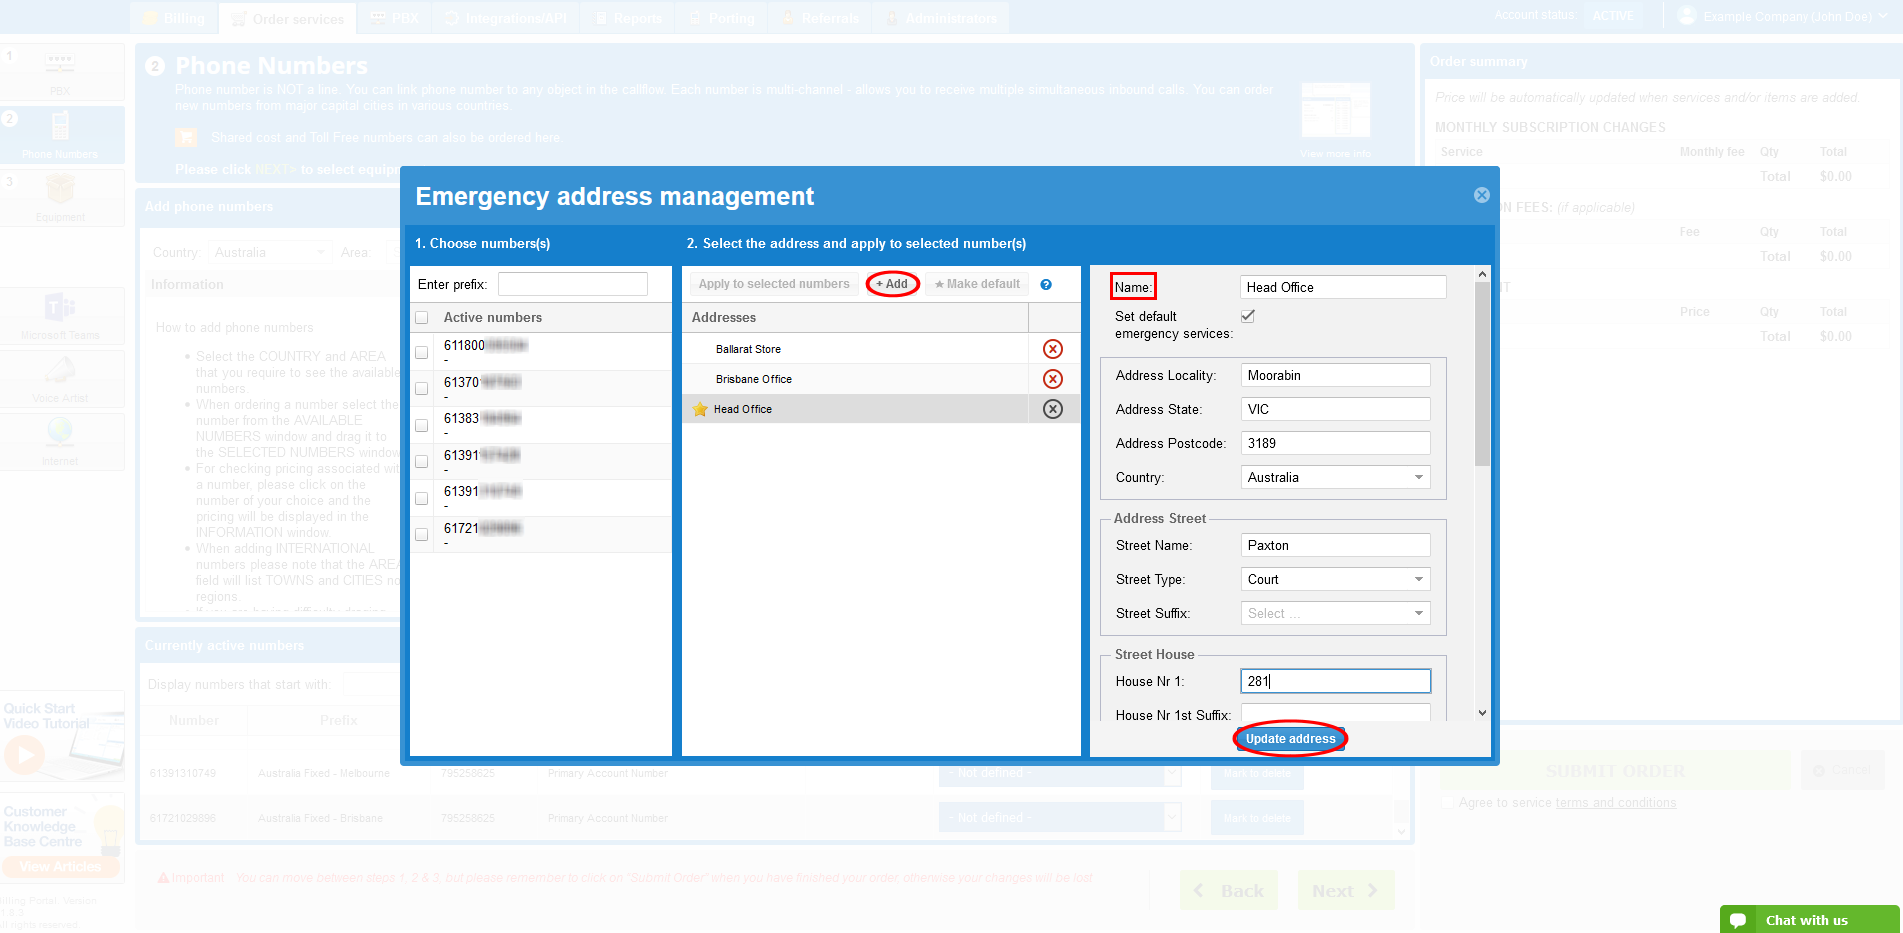Click the gold star beside Head Office
1903x933 pixels.
point(700,409)
